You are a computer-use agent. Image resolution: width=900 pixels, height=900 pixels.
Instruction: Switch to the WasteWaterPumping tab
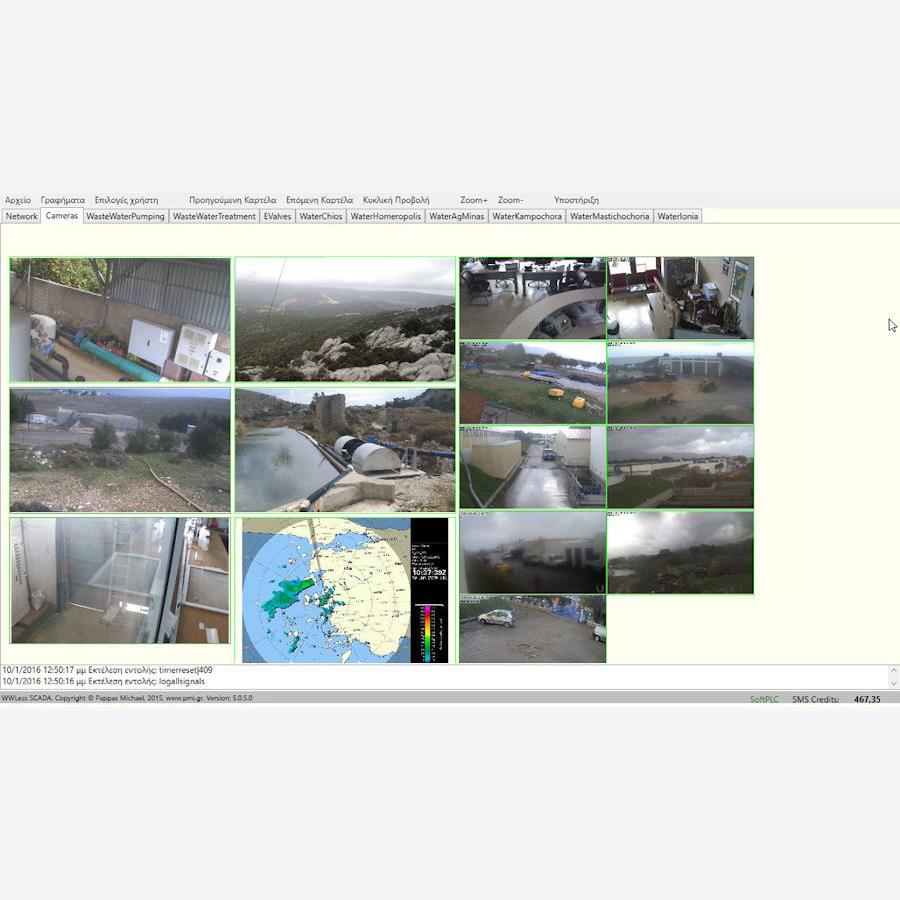125,216
